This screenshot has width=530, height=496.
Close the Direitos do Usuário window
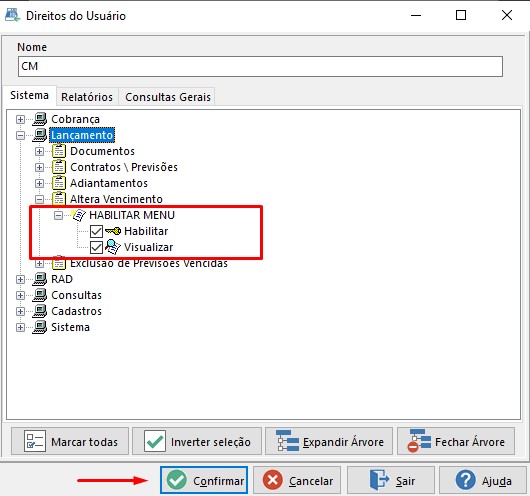point(507,15)
